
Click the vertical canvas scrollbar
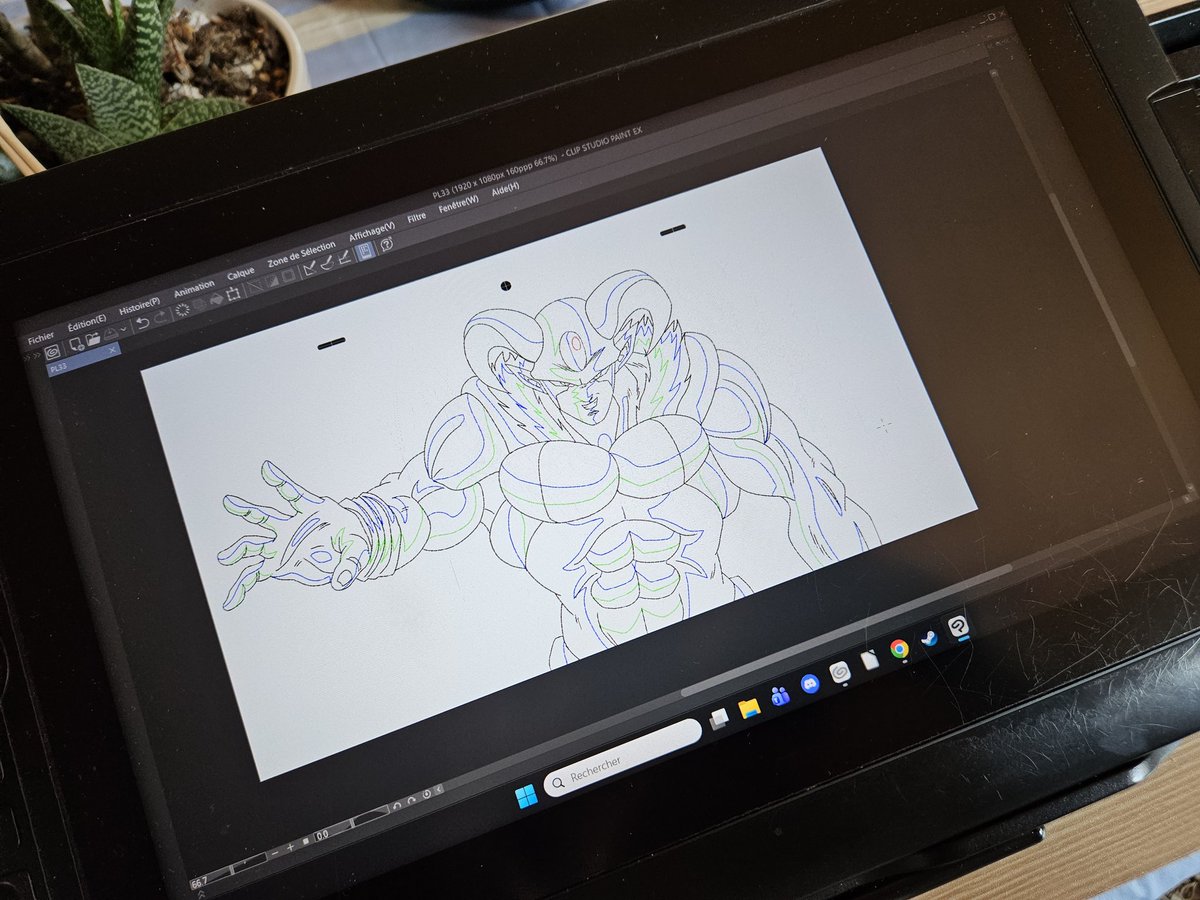tap(1091, 280)
